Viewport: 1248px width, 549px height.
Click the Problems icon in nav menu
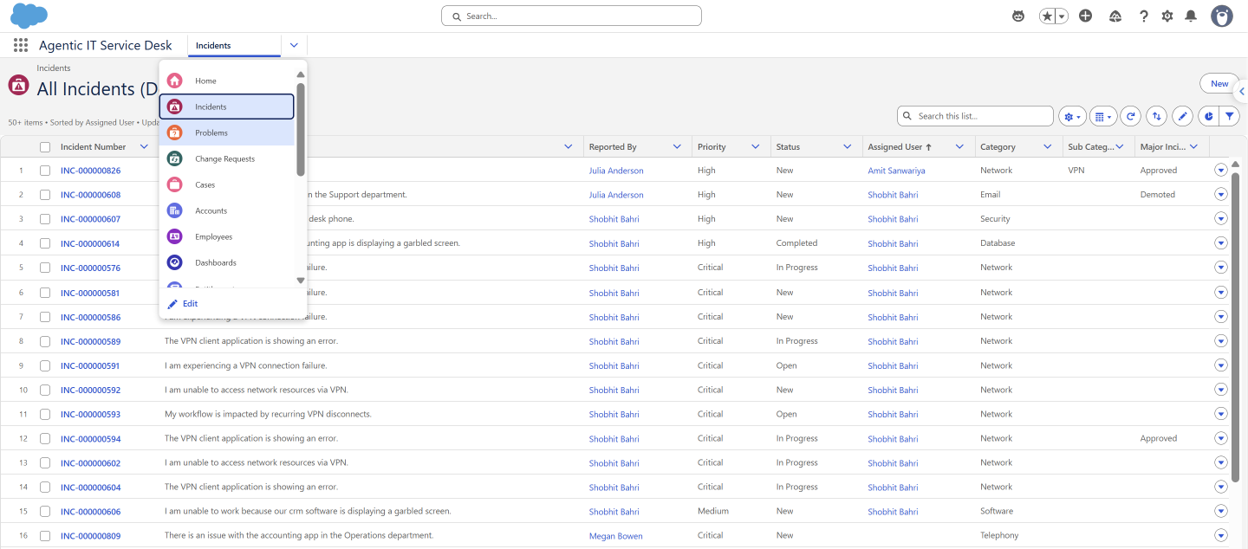[175, 133]
